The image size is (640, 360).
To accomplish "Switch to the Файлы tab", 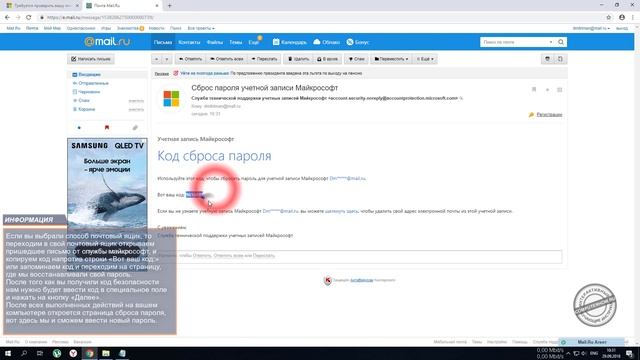I will click(215, 42).
